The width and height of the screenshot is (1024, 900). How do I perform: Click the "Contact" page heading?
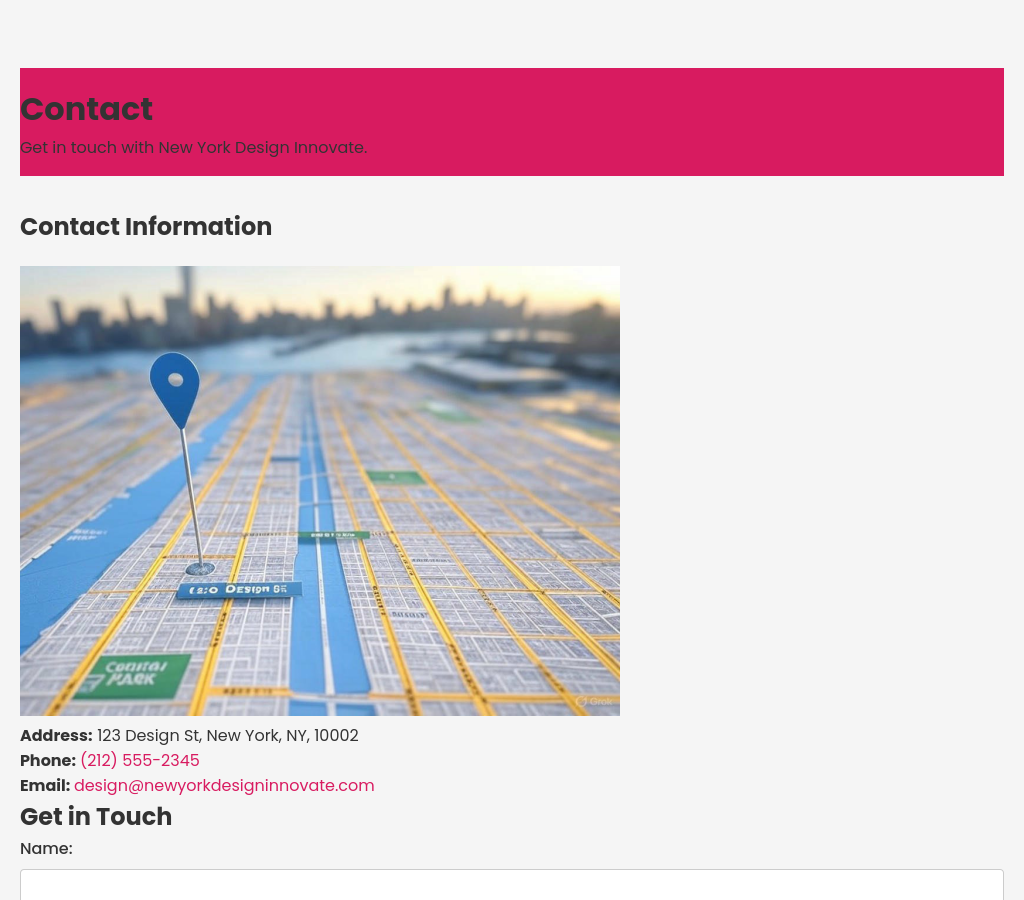(87, 109)
